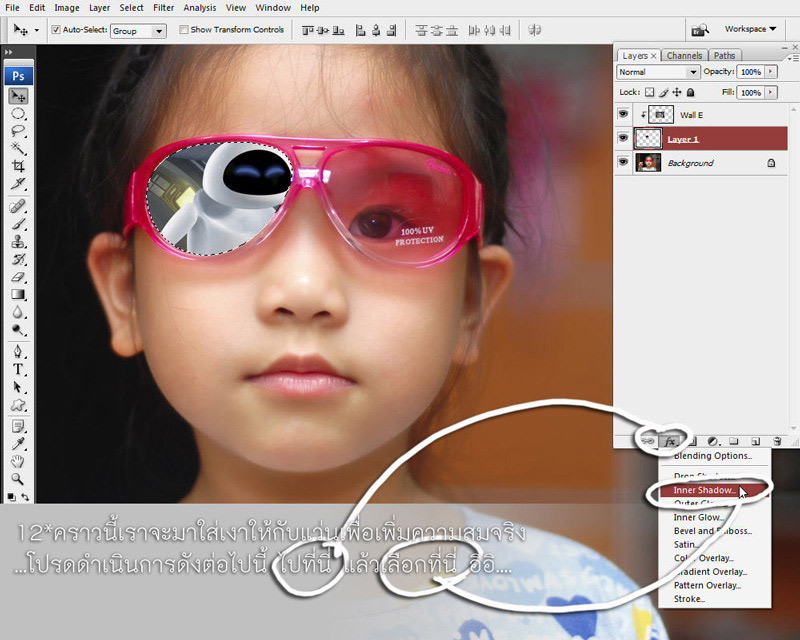Select the Lasso tool

click(18, 131)
